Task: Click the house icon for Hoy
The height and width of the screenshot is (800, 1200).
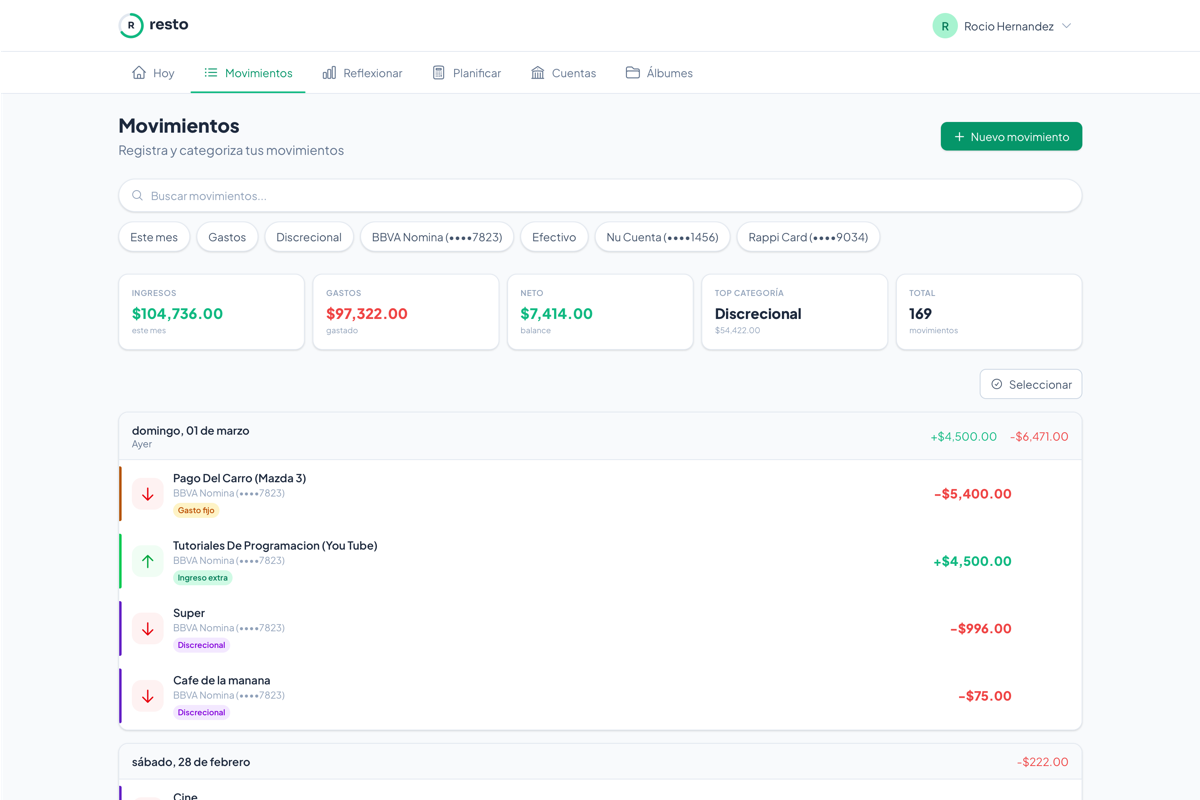Action: pyautogui.click(x=139, y=73)
